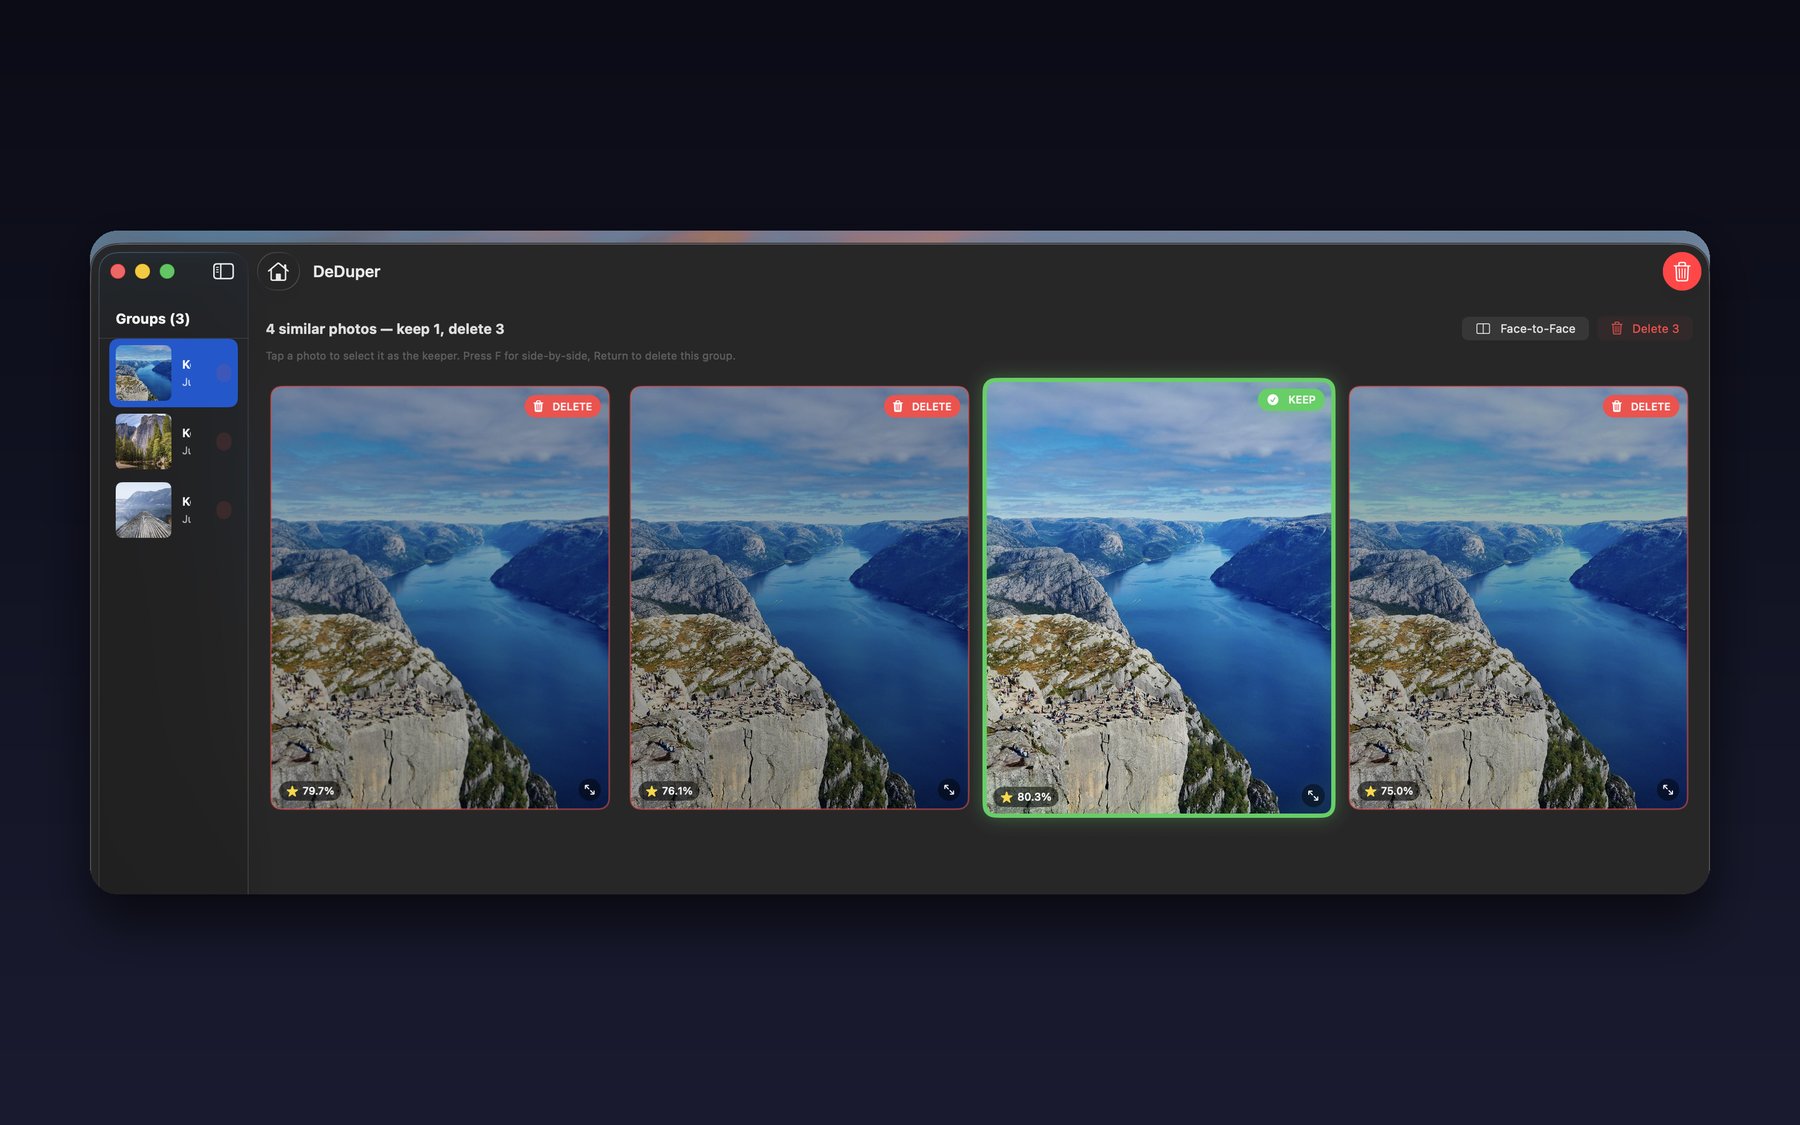The width and height of the screenshot is (1800, 1125).
Task: Select the forest cliff group thumbnail
Action: point(143,441)
